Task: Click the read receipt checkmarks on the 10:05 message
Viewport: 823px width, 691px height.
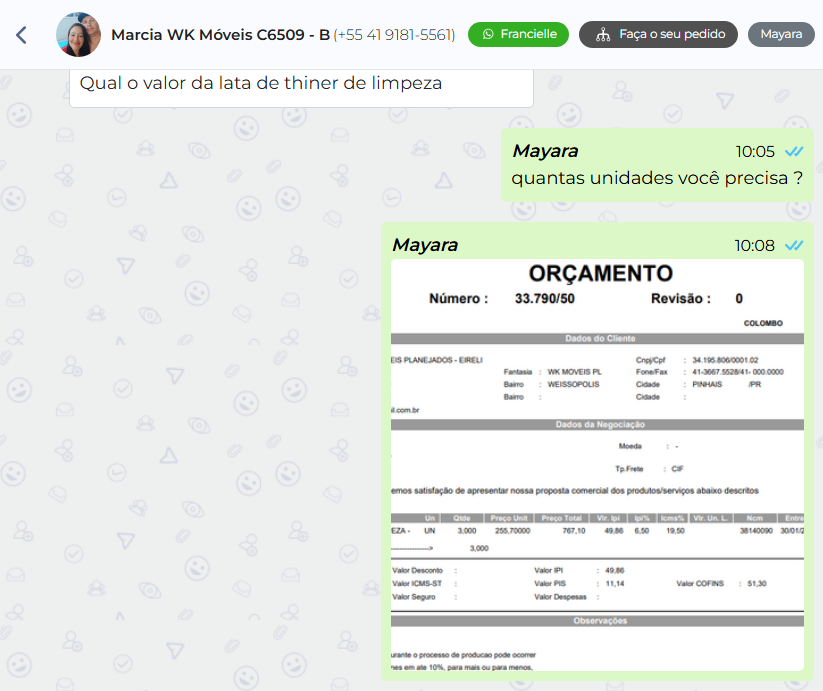Action: [794, 152]
